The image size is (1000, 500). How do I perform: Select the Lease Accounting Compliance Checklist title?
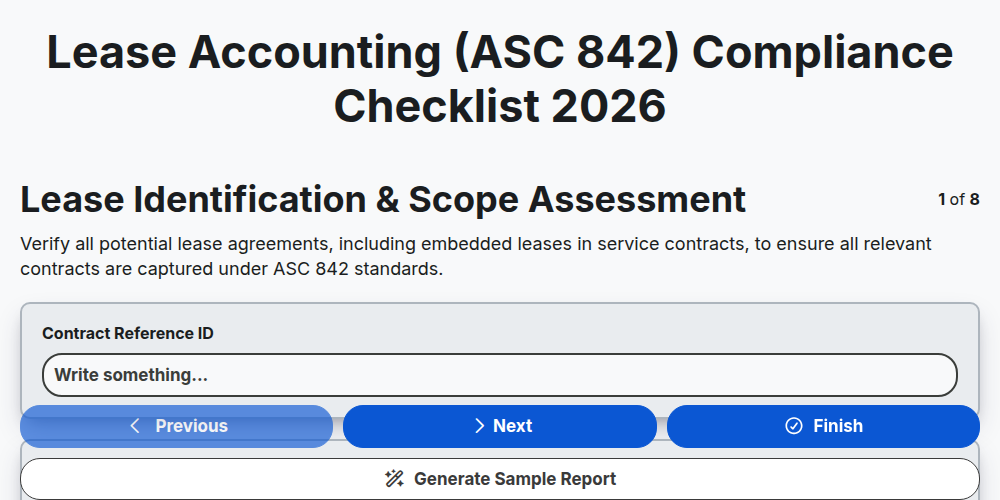click(x=500, y=79)
